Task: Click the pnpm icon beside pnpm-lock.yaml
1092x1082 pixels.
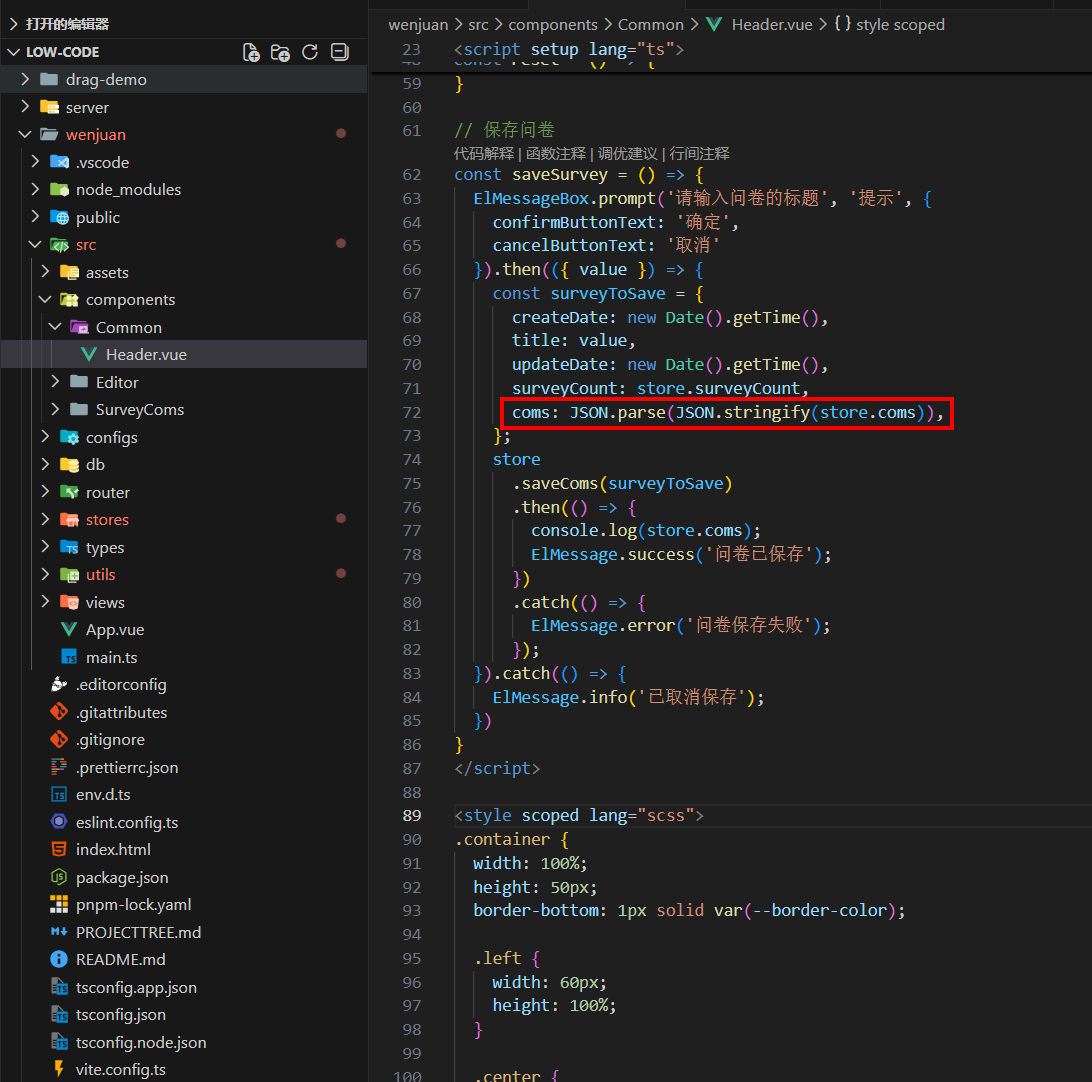Action: pos(59,904)
